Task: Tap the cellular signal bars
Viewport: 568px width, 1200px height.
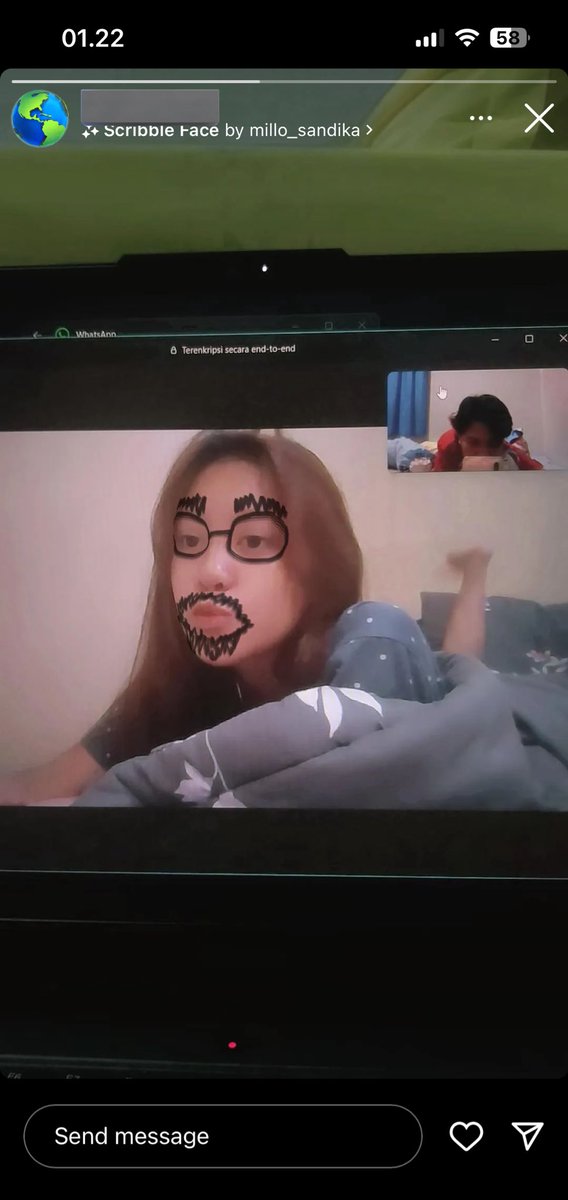Action: 429,38
